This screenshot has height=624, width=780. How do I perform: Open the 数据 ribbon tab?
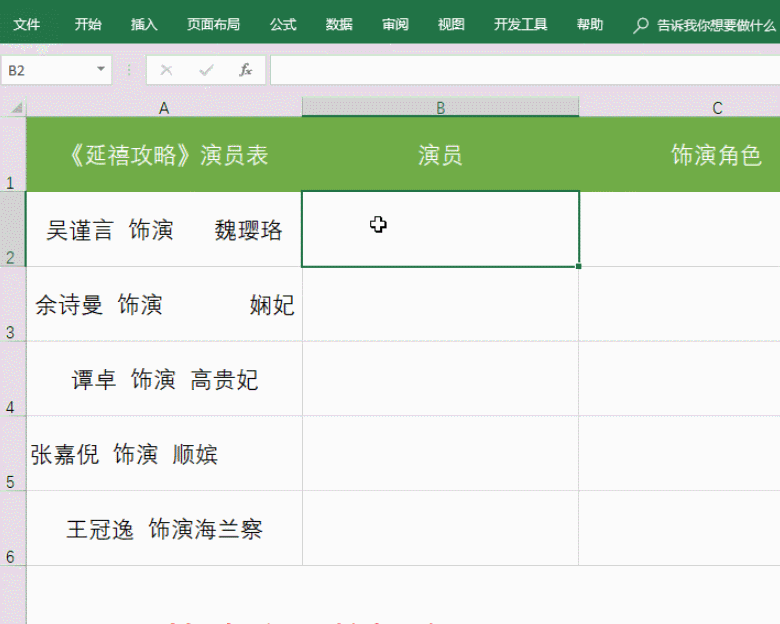pyautogui.click(x=339, y=24)
